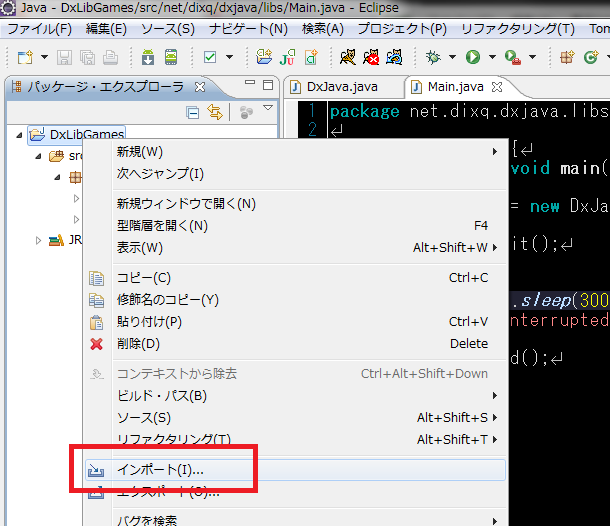
Task: Switch to the DxJava.java editor tab
Action: (x=342, y=87)
